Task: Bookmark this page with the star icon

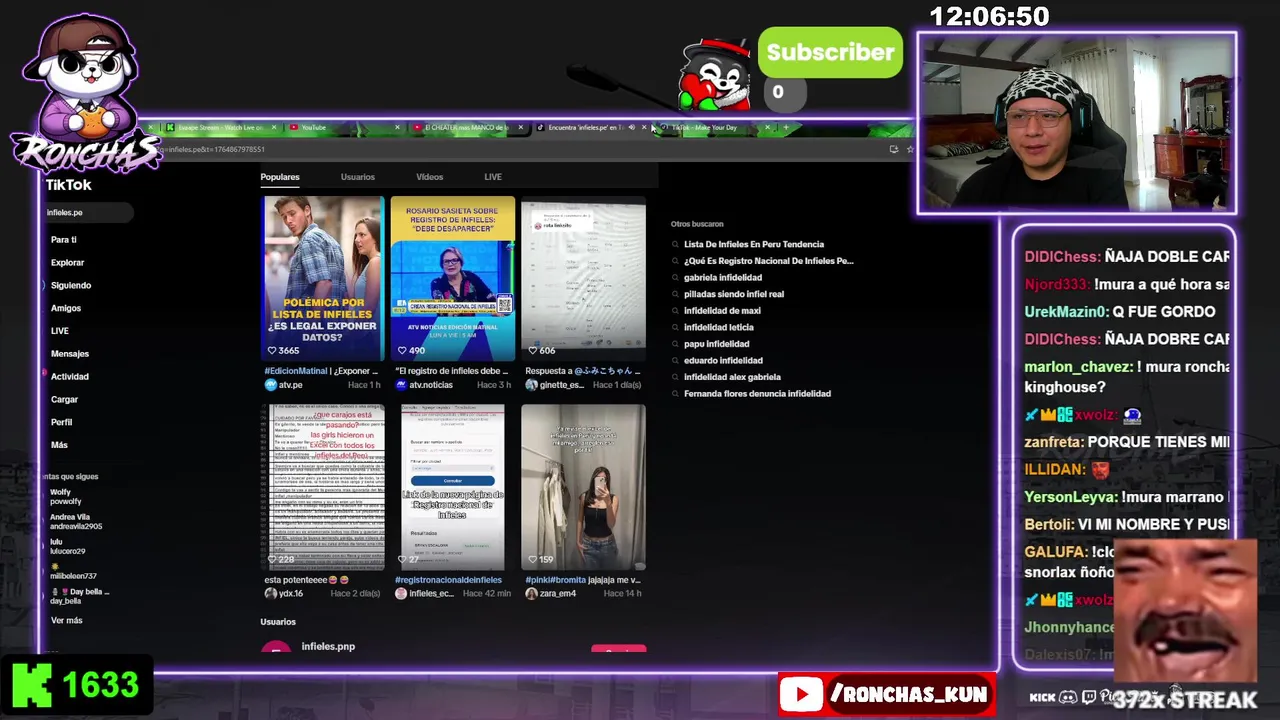Action: (x=909, y=149)
